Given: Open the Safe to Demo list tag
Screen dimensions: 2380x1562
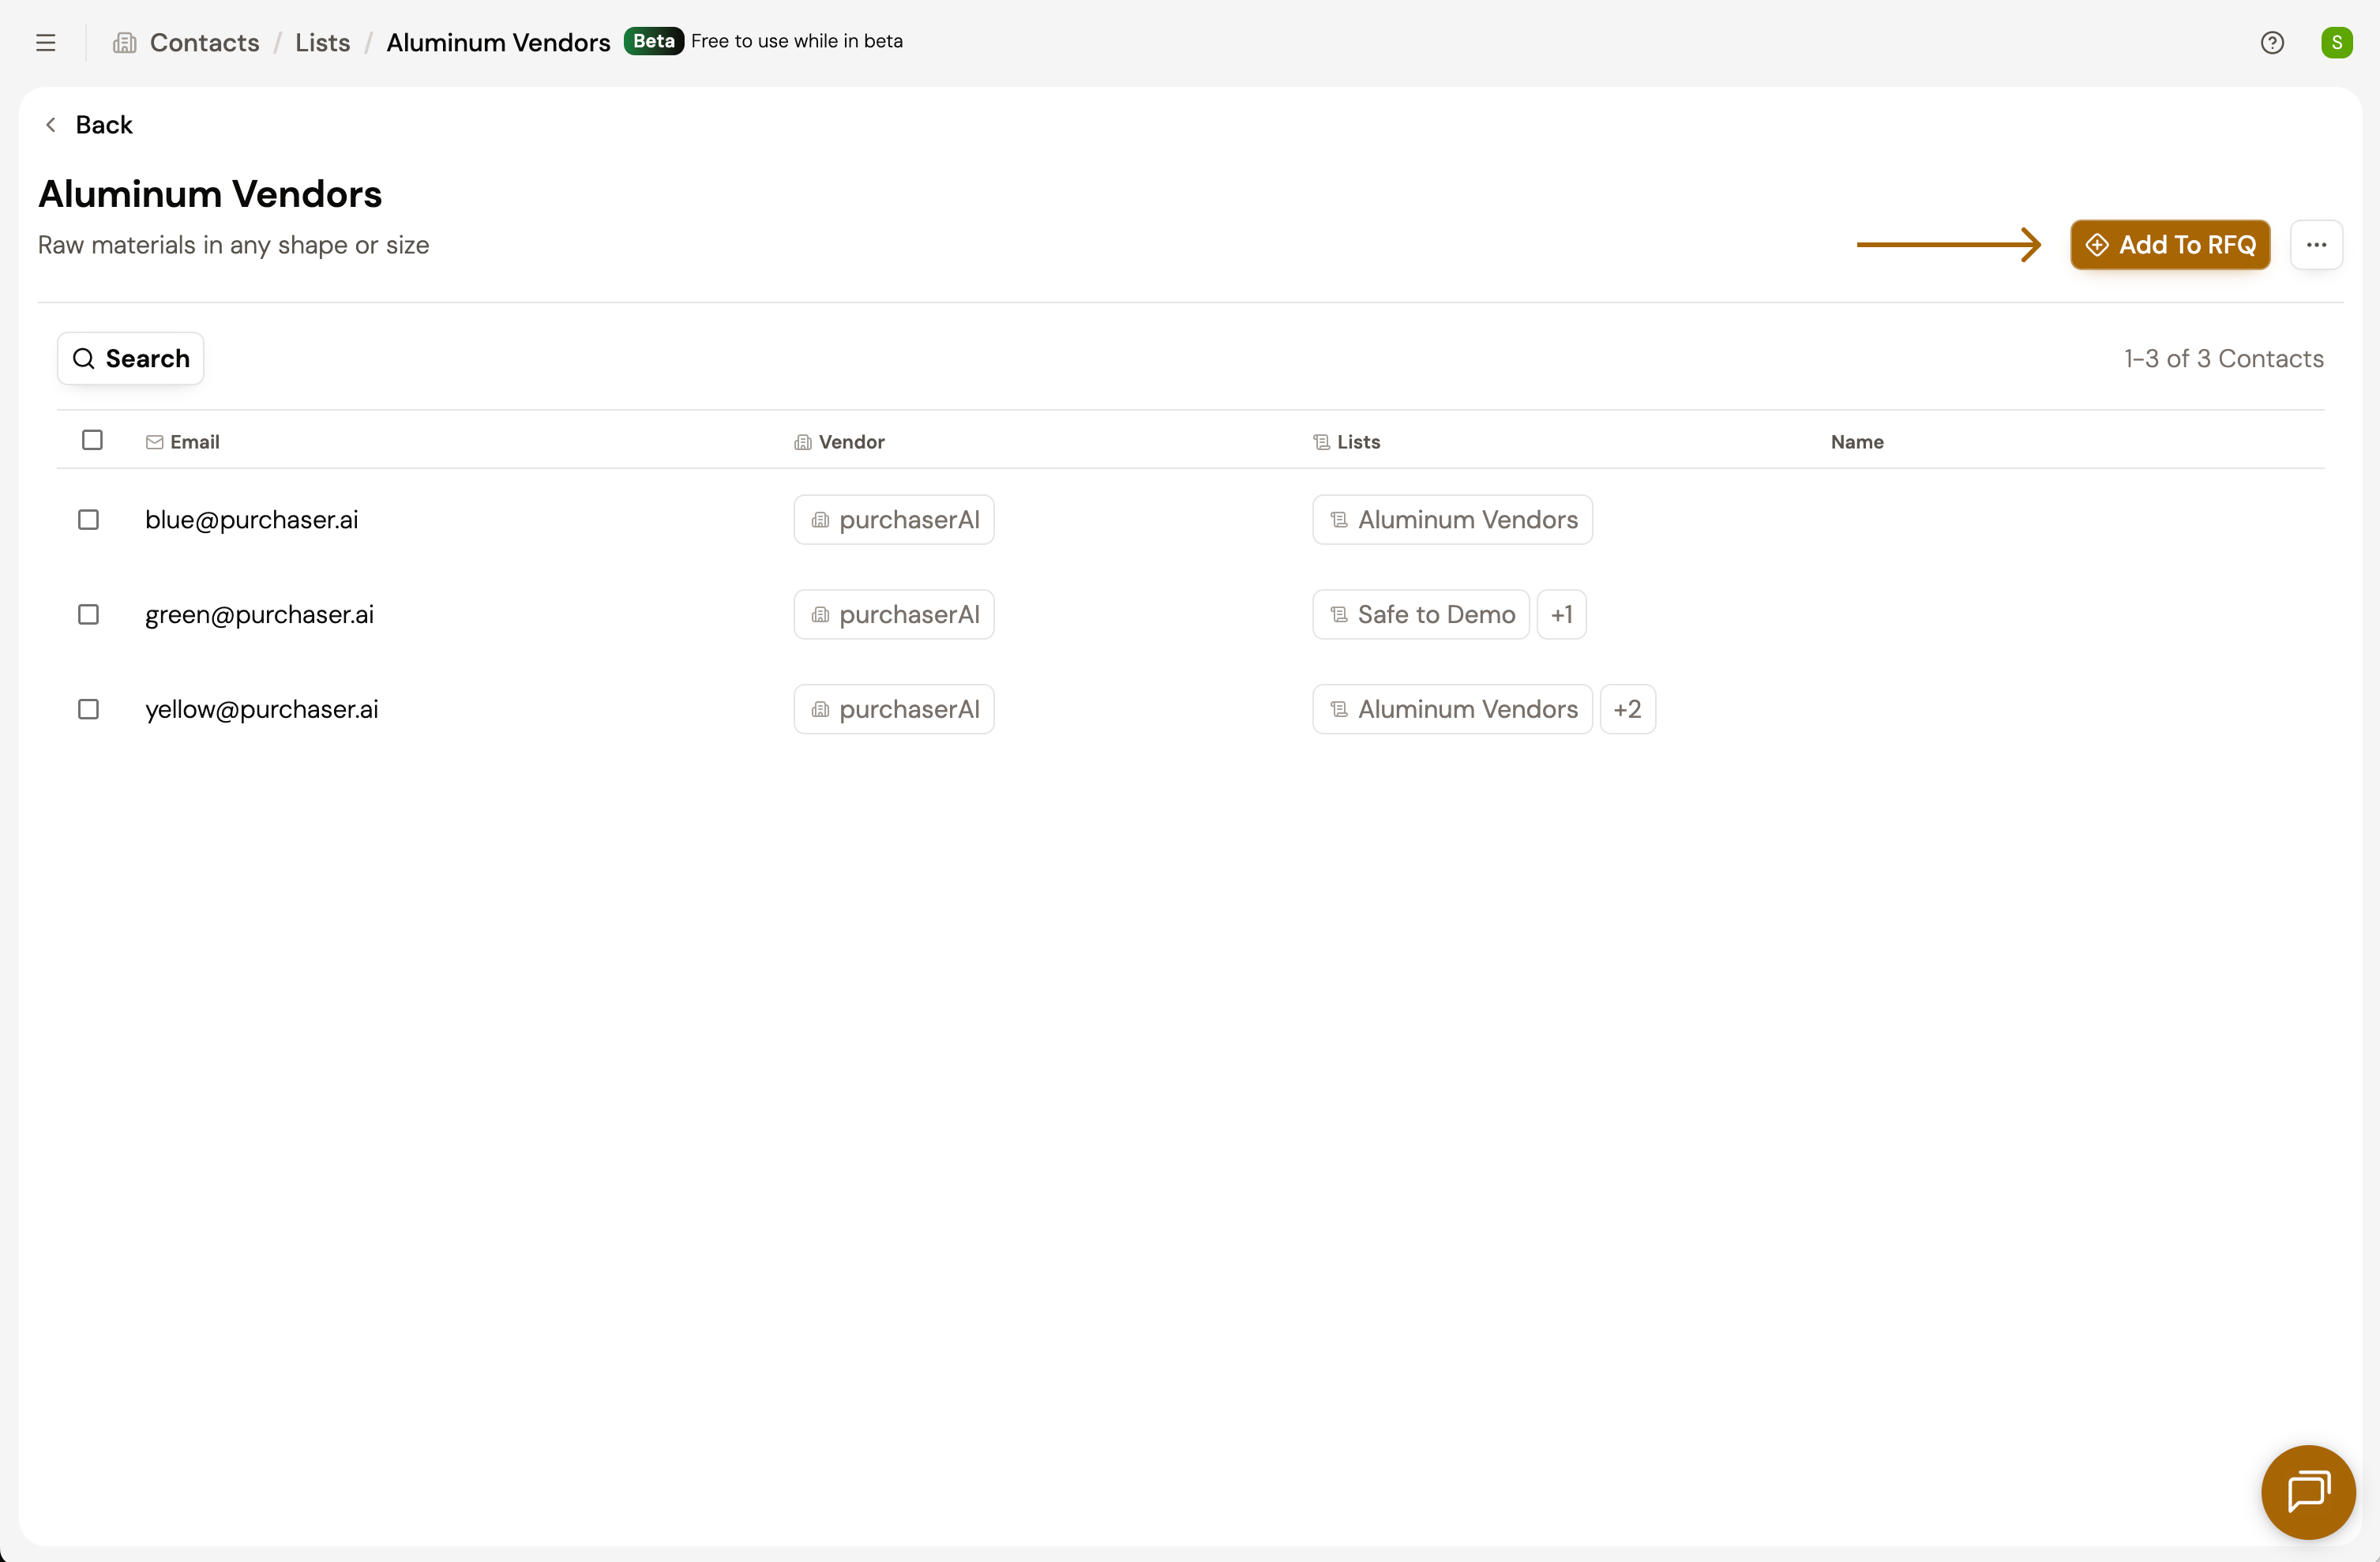Looking at the screenshot, I should 1420,614.
